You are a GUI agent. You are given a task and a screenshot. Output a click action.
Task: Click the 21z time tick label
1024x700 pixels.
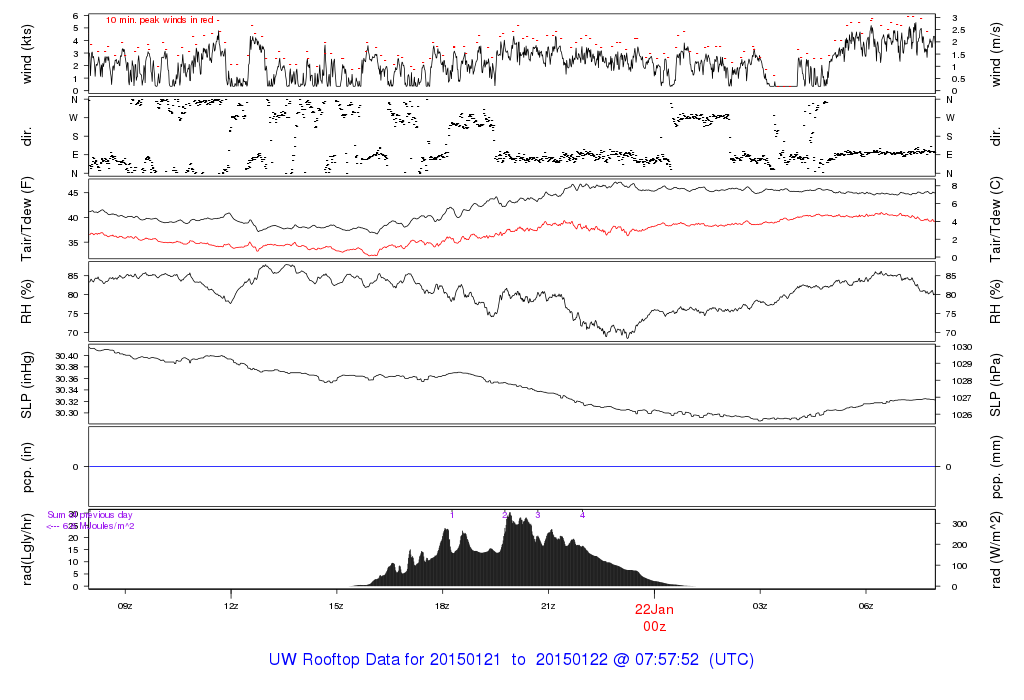[548, 606]
